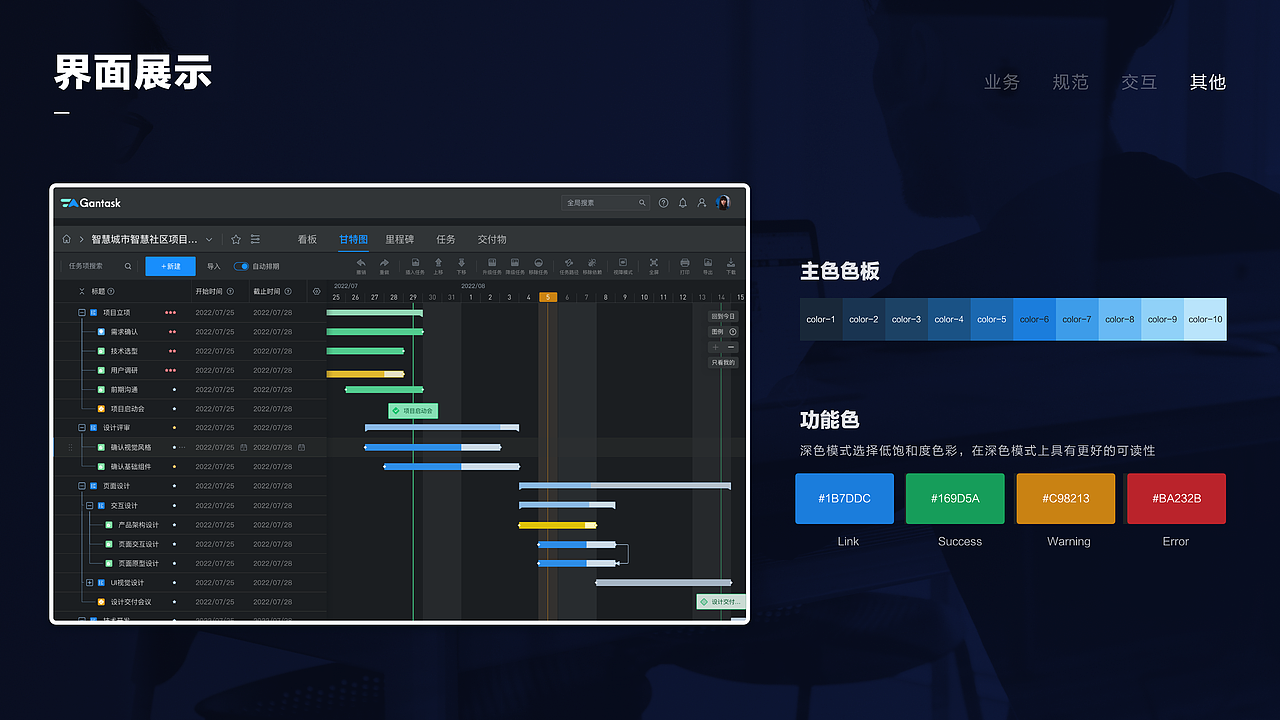1280x720 pixels.
Task: Open the 交付物 tab
Action: coord(492,240)
